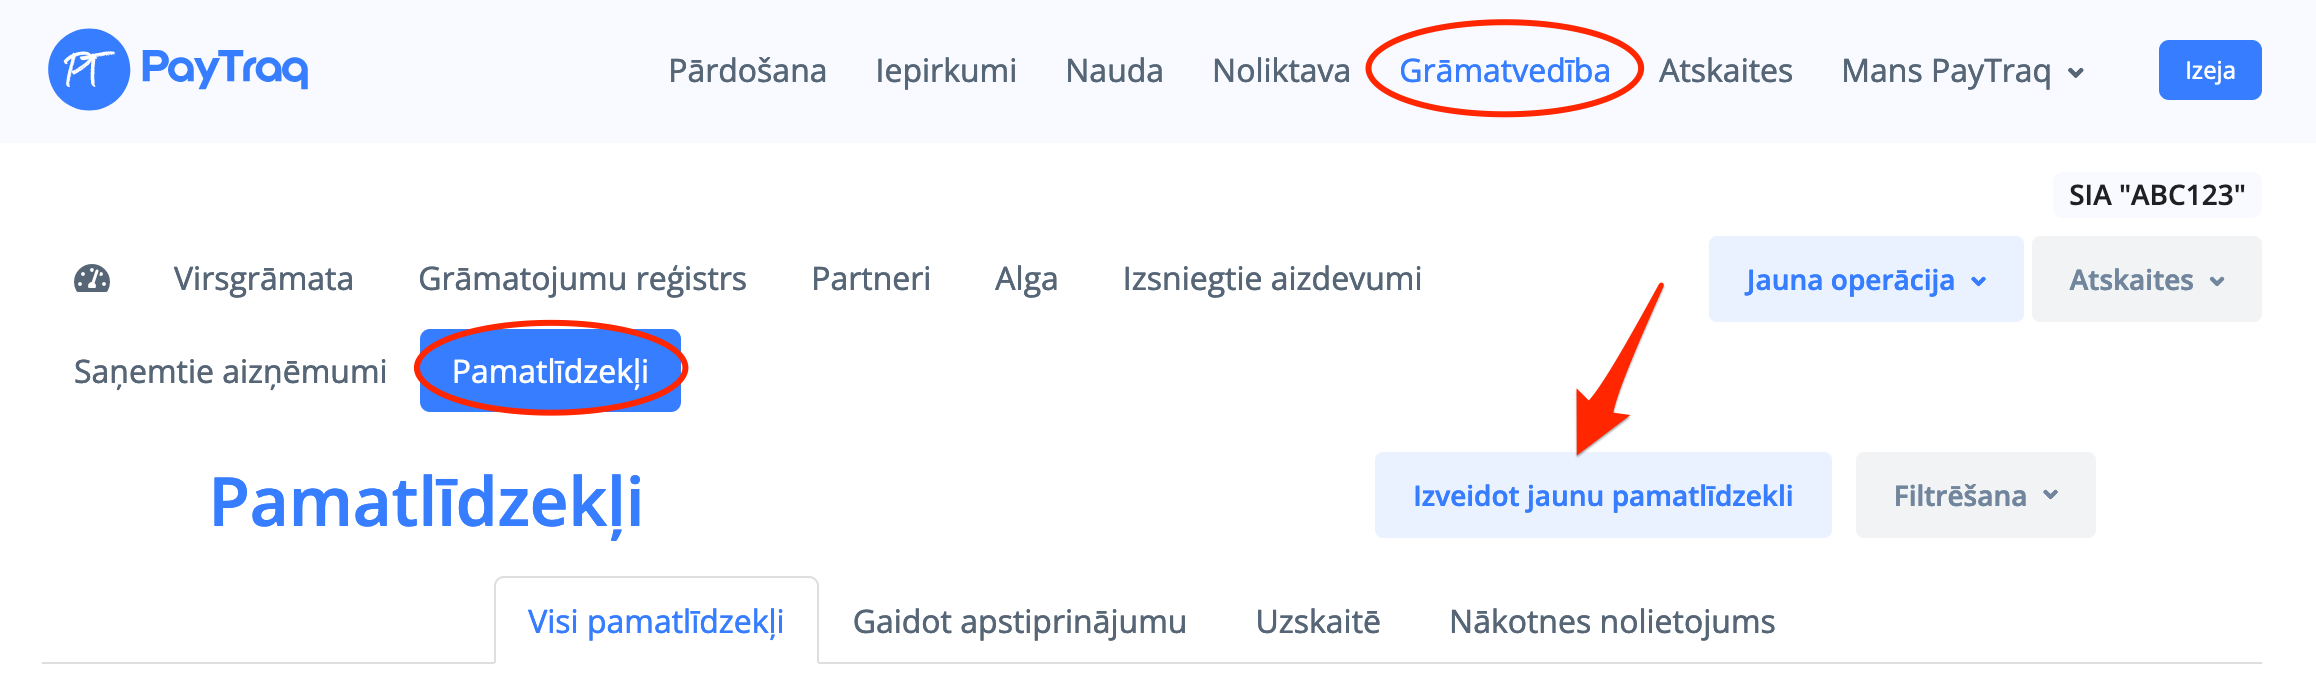This screenshot has height=694, width=2316.
Task: Click Izveidot jaunu pamatlīdzekli button
Action: [1602, 496]
